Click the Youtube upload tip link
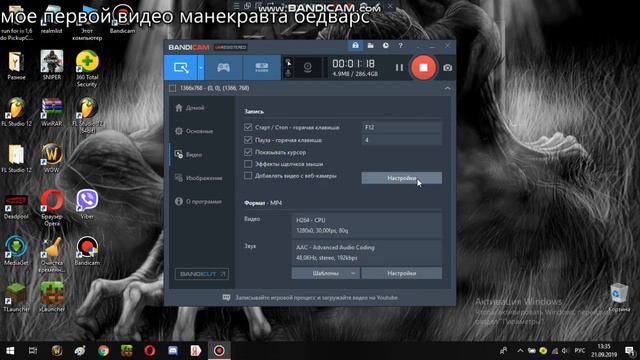 [x=316, y=298]
